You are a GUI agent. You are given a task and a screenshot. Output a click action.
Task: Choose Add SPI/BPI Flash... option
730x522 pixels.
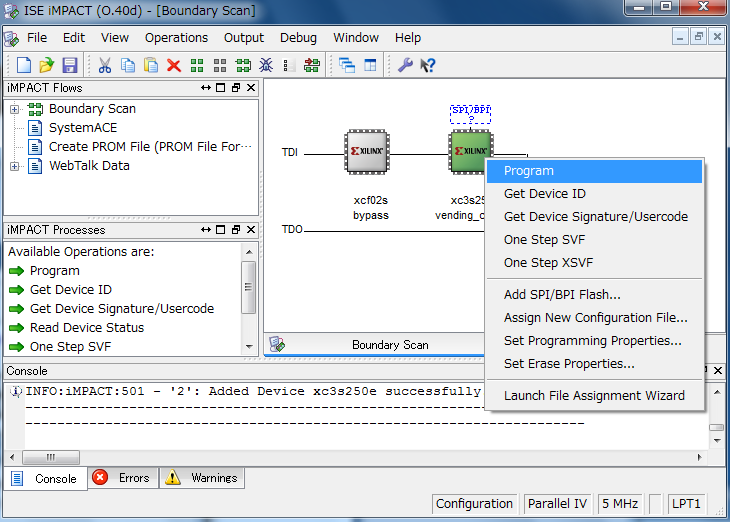tap(594, 295)
